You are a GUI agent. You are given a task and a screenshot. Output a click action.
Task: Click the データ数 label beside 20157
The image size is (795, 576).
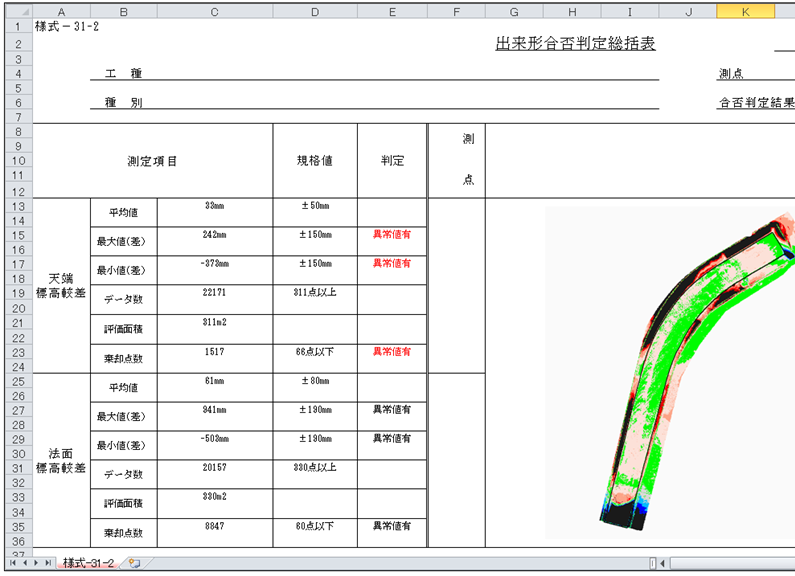pyautogui.click(x=124, y=475)
